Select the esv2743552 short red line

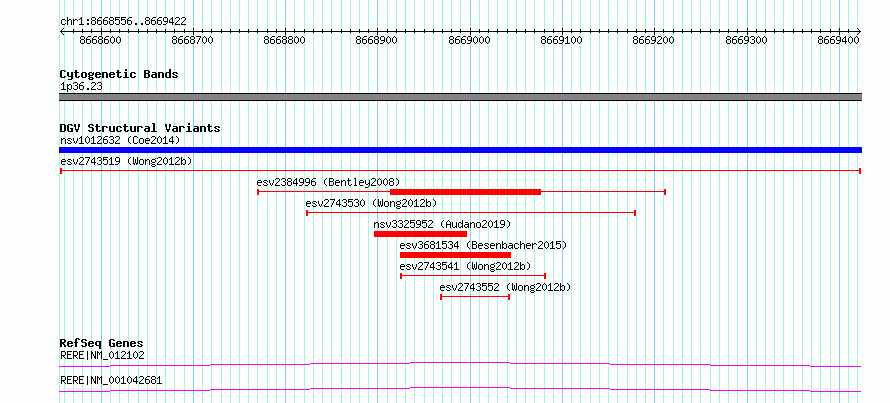pos(475,297)
